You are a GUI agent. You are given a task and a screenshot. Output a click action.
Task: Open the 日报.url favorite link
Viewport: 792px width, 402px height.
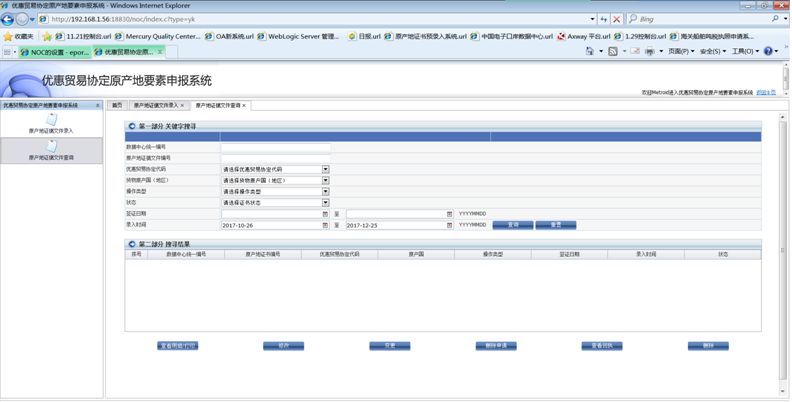point(364,36)
